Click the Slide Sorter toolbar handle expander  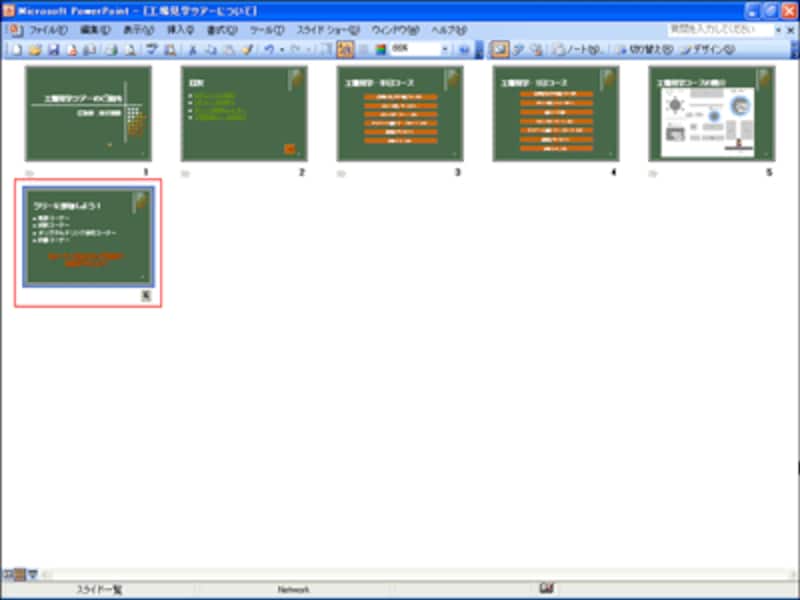(479, 49)
